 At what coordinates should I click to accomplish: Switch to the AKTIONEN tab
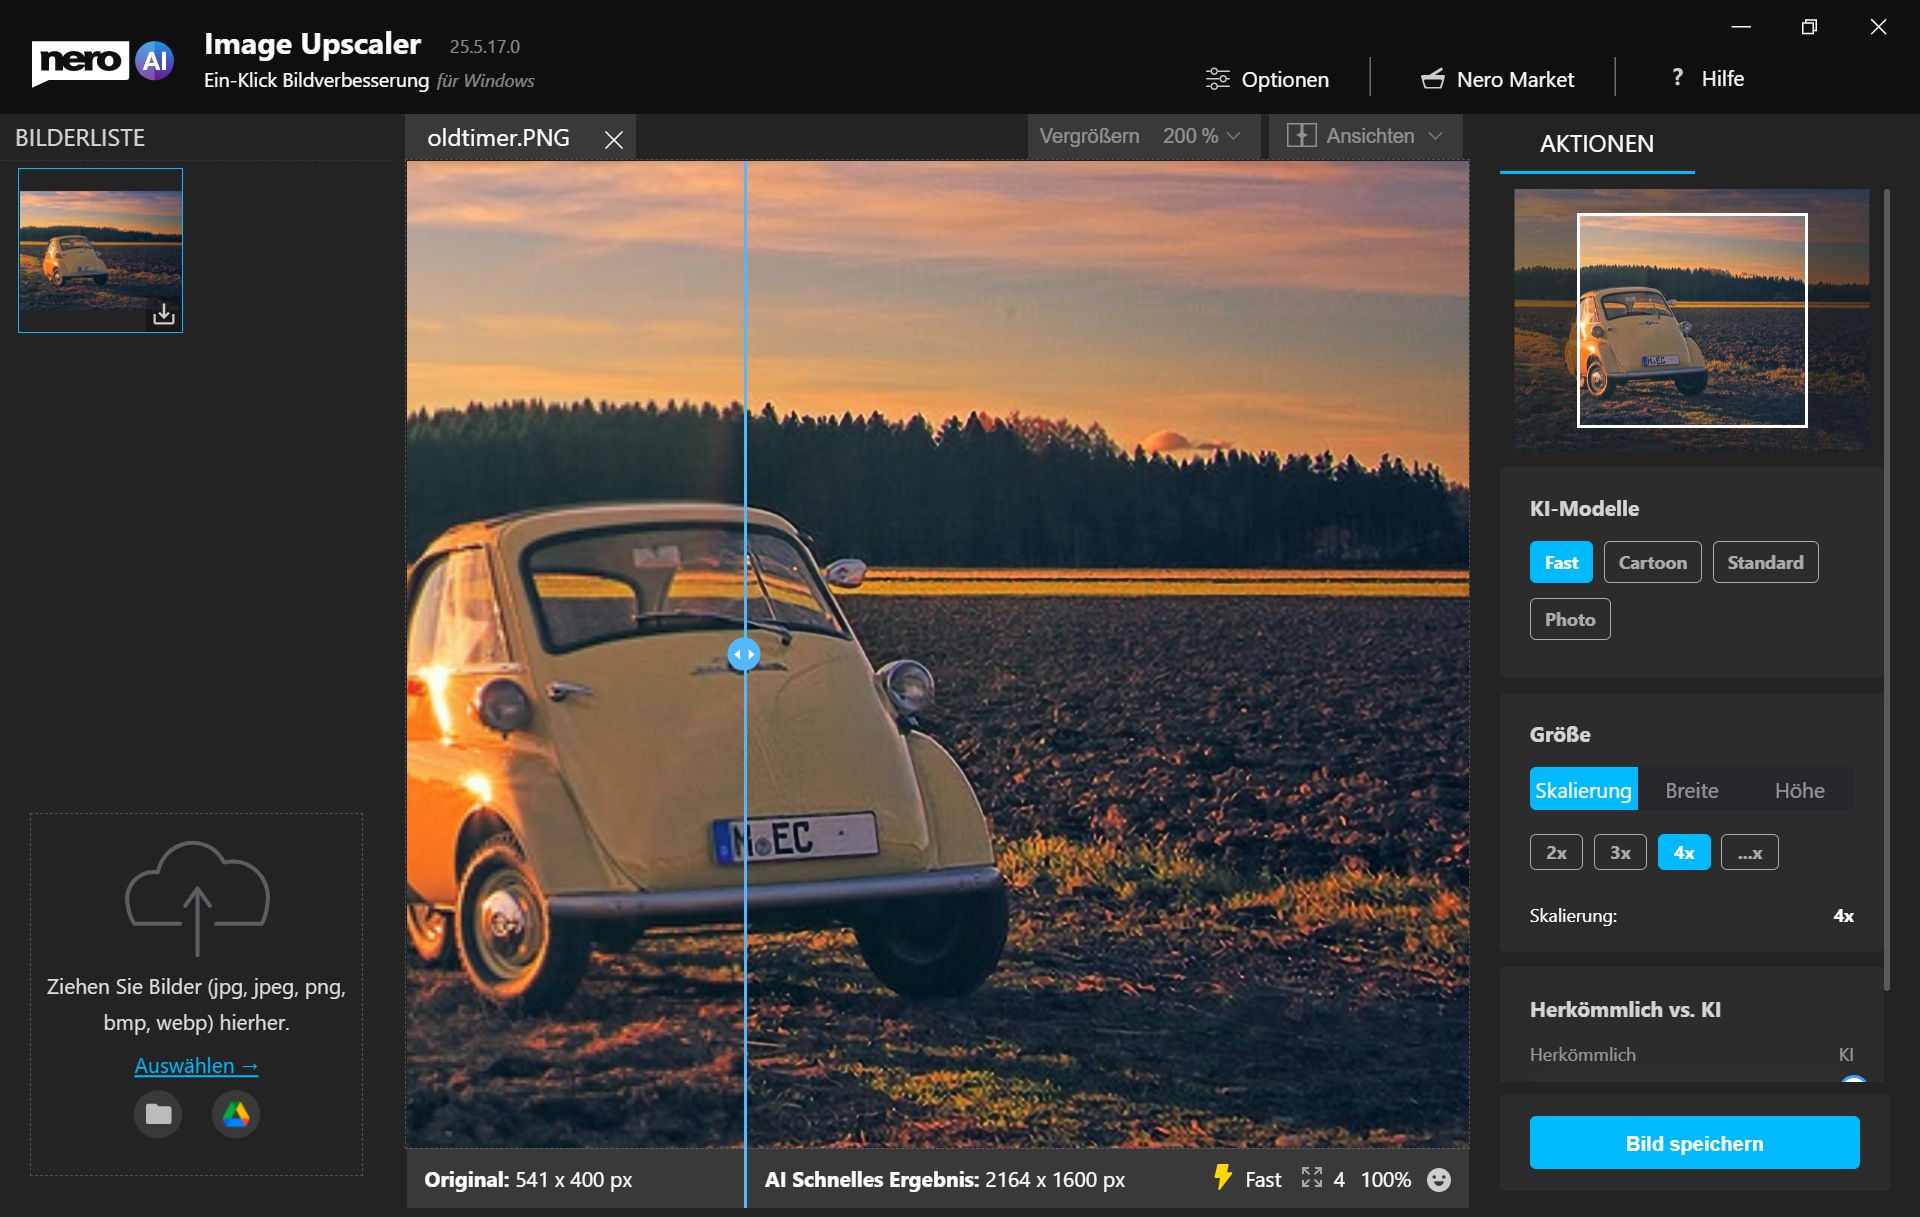point(1597,144)
